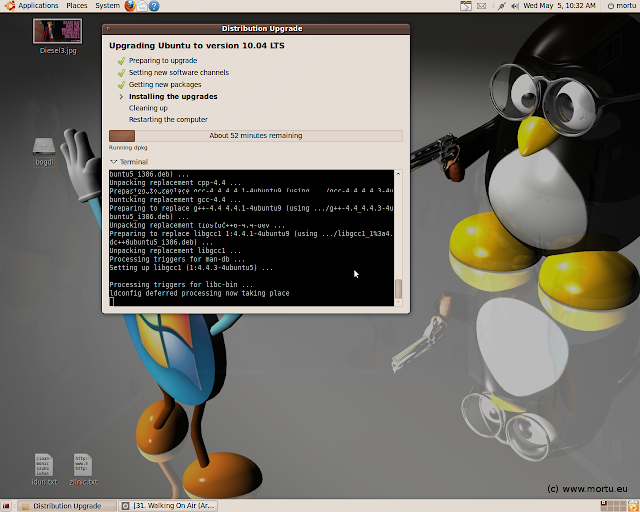
Task: Click 'Upgrading Ubuntu to version 10.04 LTS' heading
Action: [x=197, y=45]
